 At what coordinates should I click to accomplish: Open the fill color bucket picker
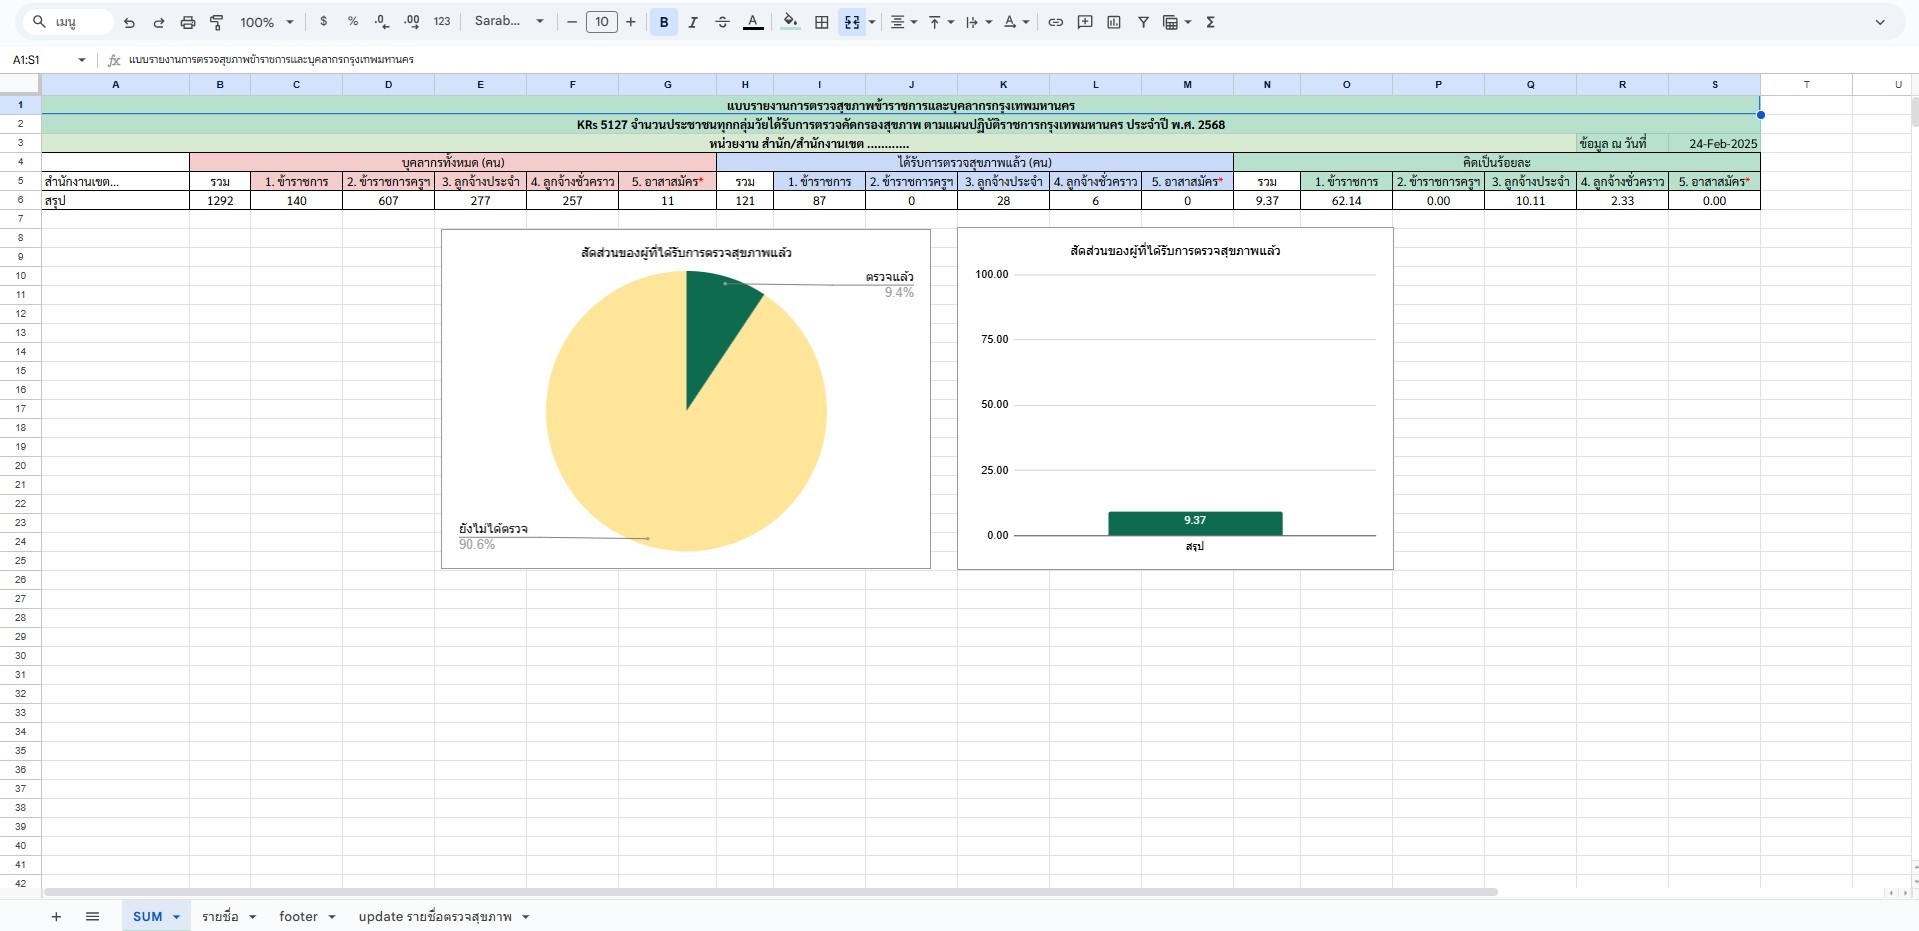(790, 22)
